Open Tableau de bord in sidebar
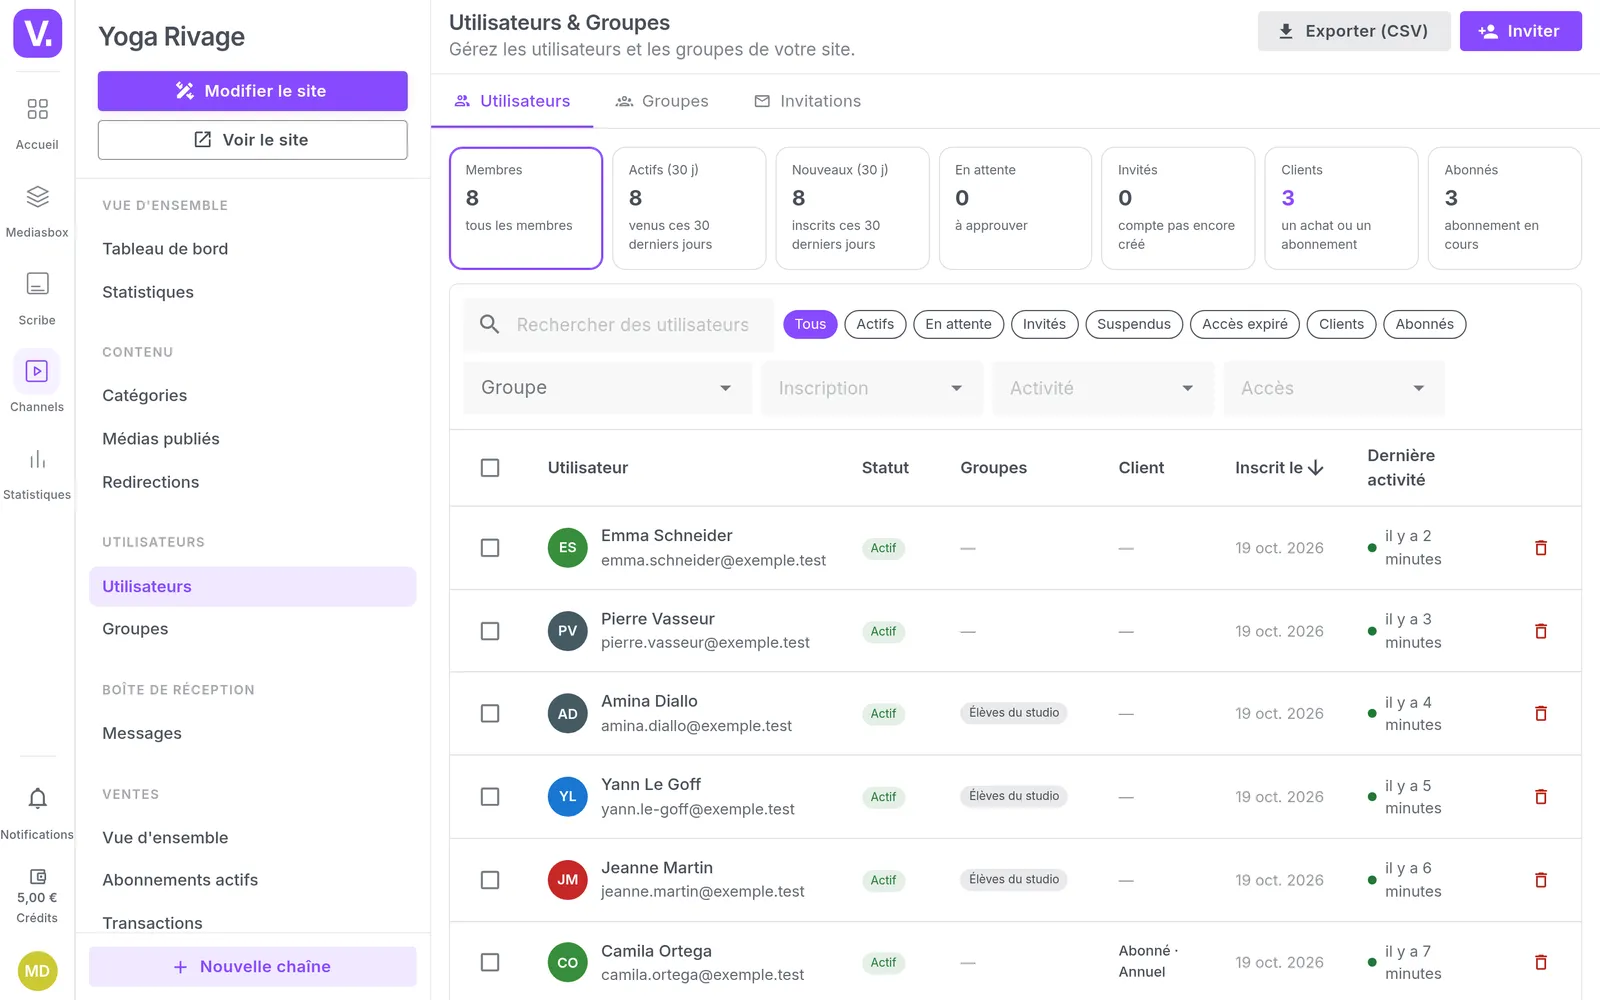 tap(165, 249)
